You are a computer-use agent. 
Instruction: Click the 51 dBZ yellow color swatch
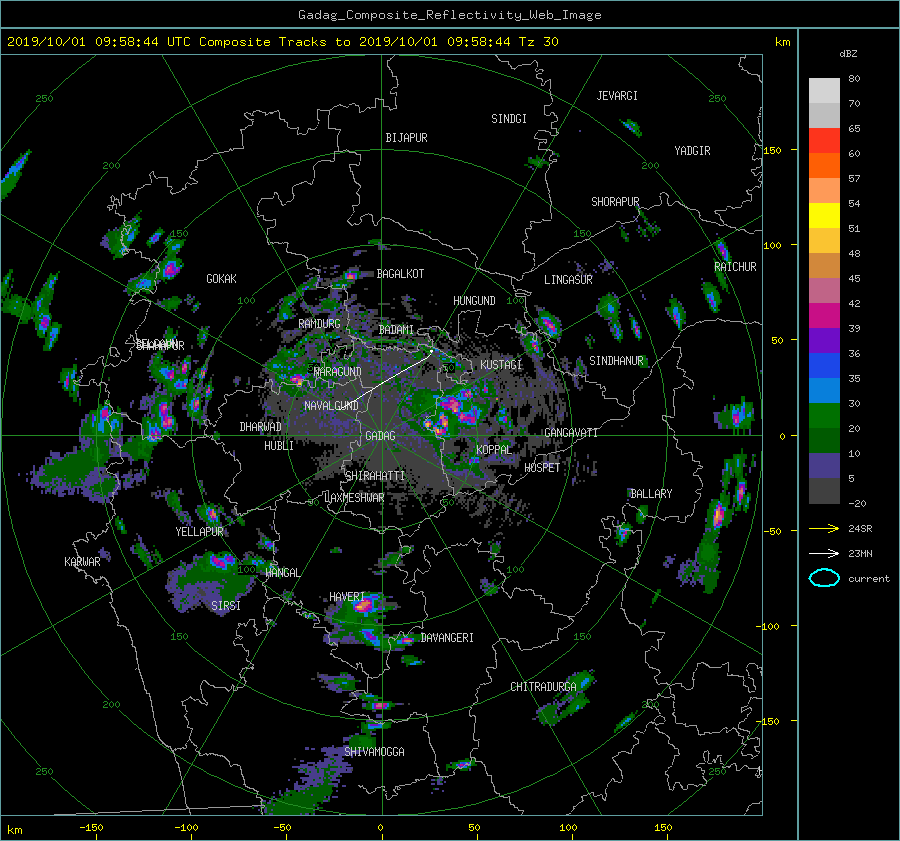coord(824,215)
